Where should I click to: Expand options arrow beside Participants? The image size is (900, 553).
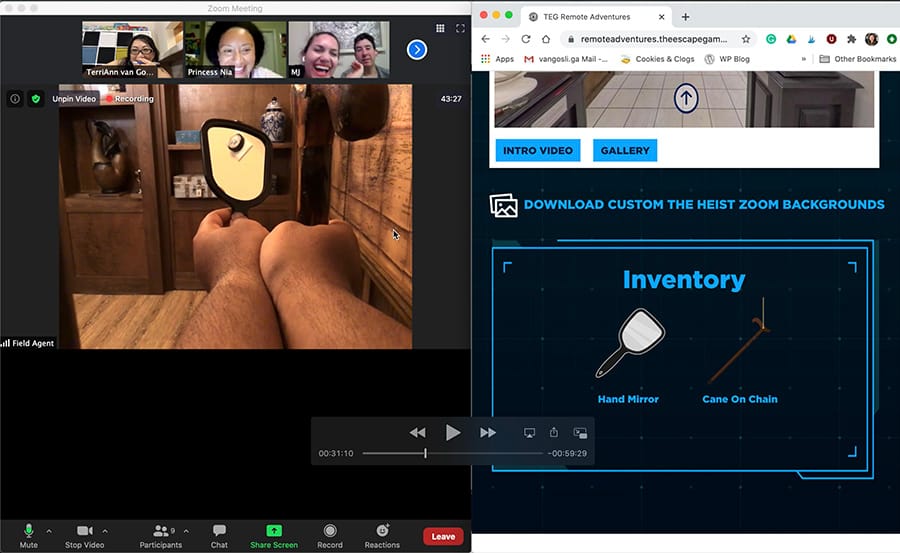point(186,531)
